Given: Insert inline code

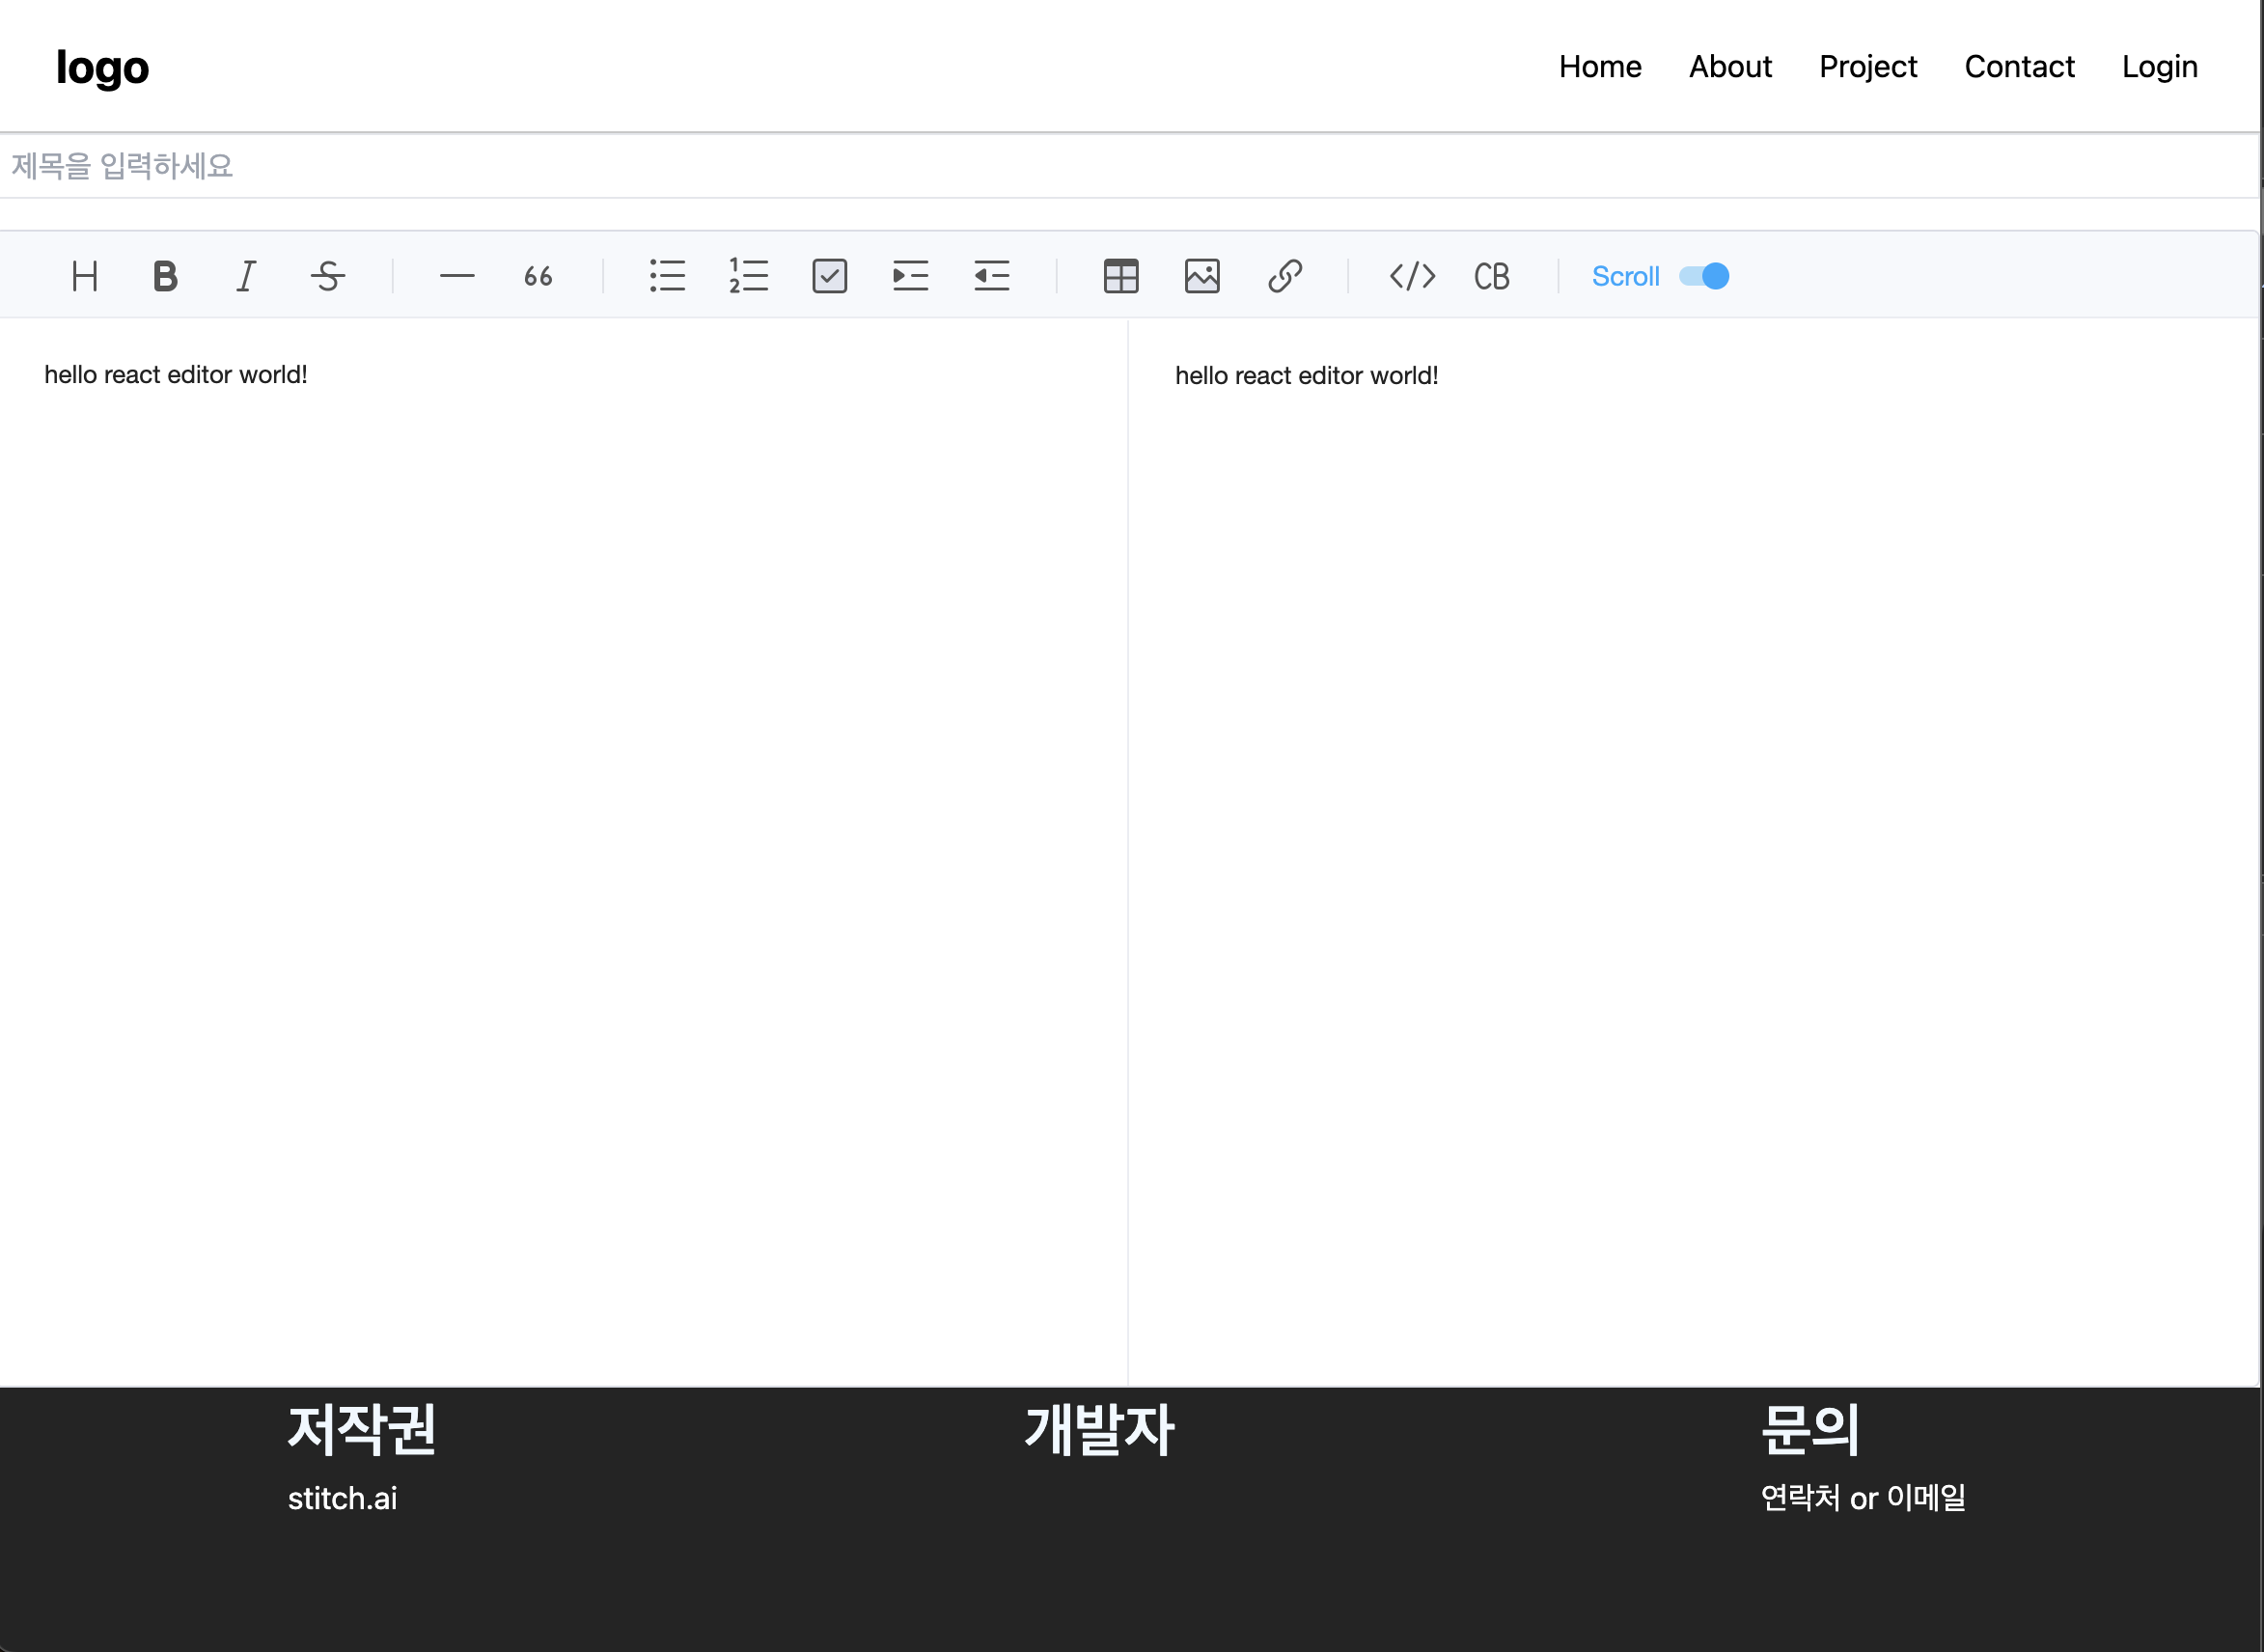Looking at the screenshot, I should (1412, 276).
